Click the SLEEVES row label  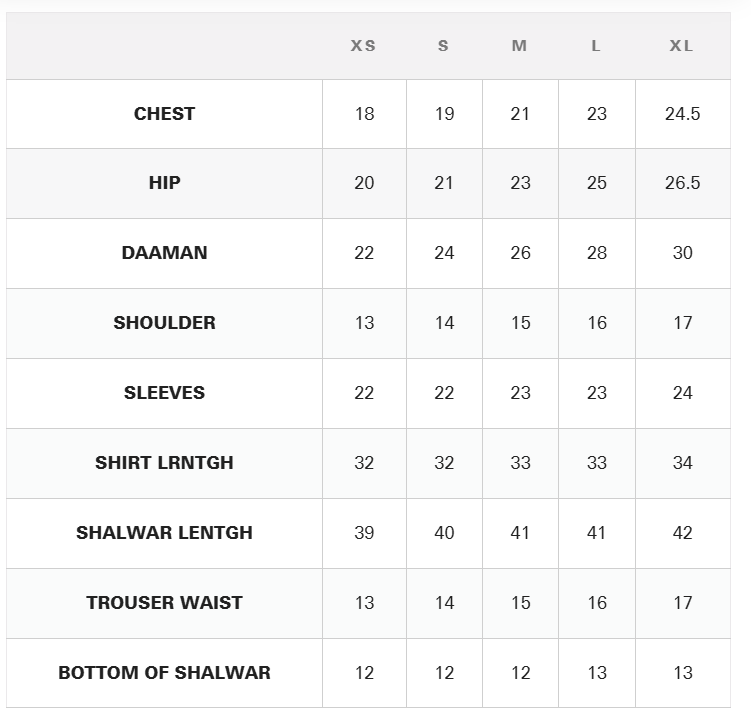164,393
